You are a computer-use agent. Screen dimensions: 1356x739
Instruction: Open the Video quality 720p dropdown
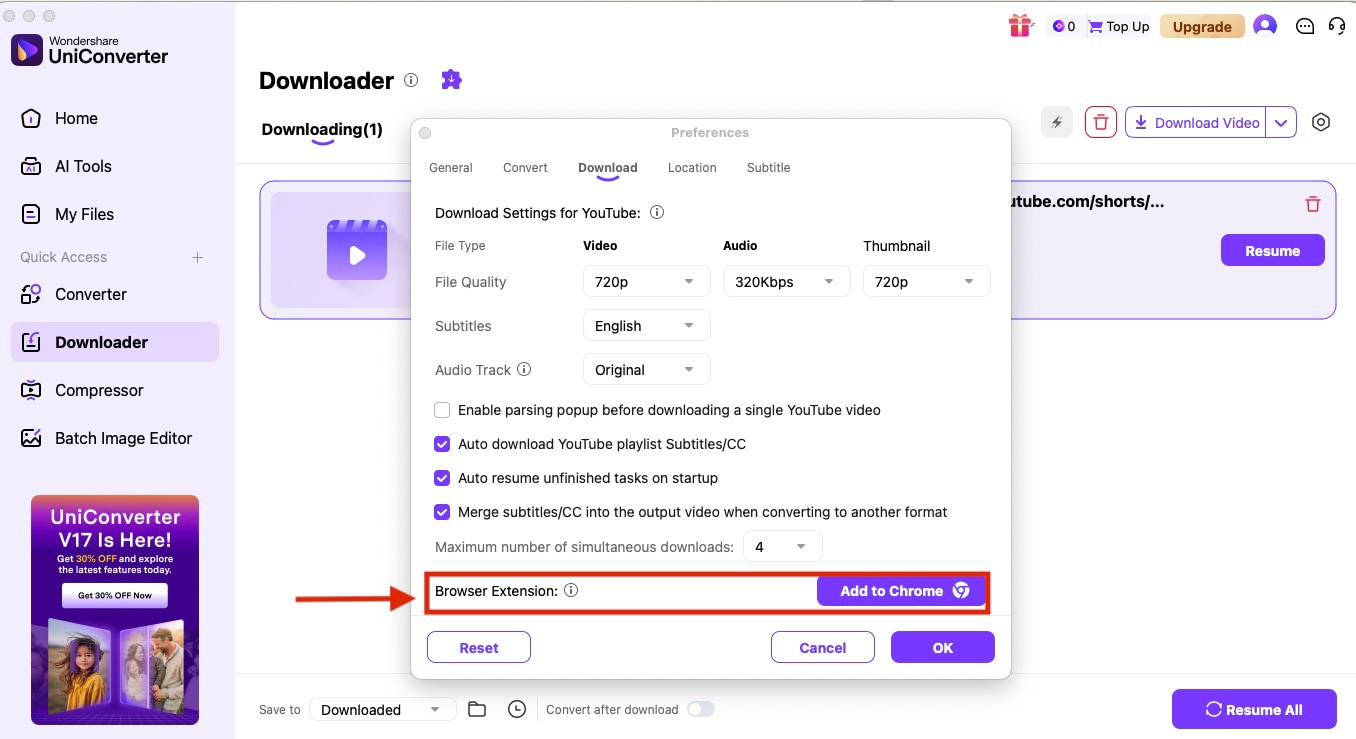coord(646,281)
